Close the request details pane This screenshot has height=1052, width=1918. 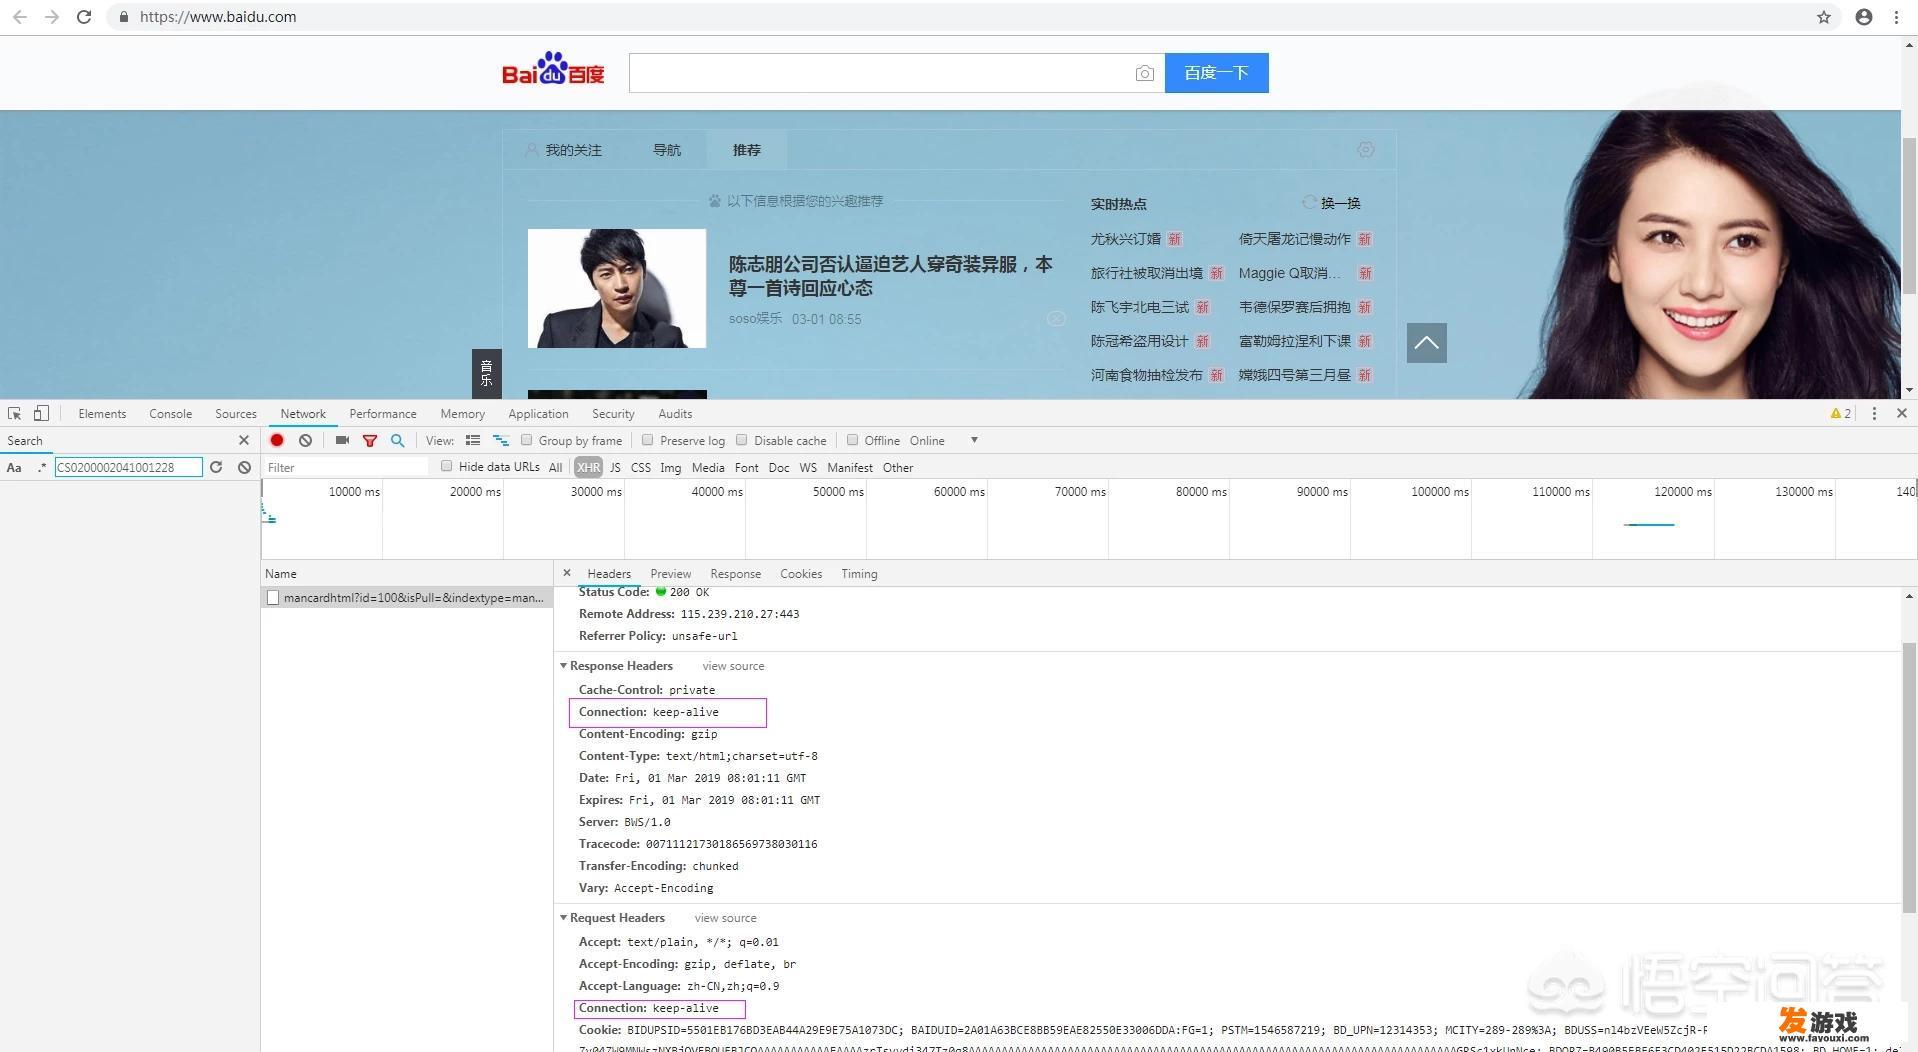pos(567,573)
